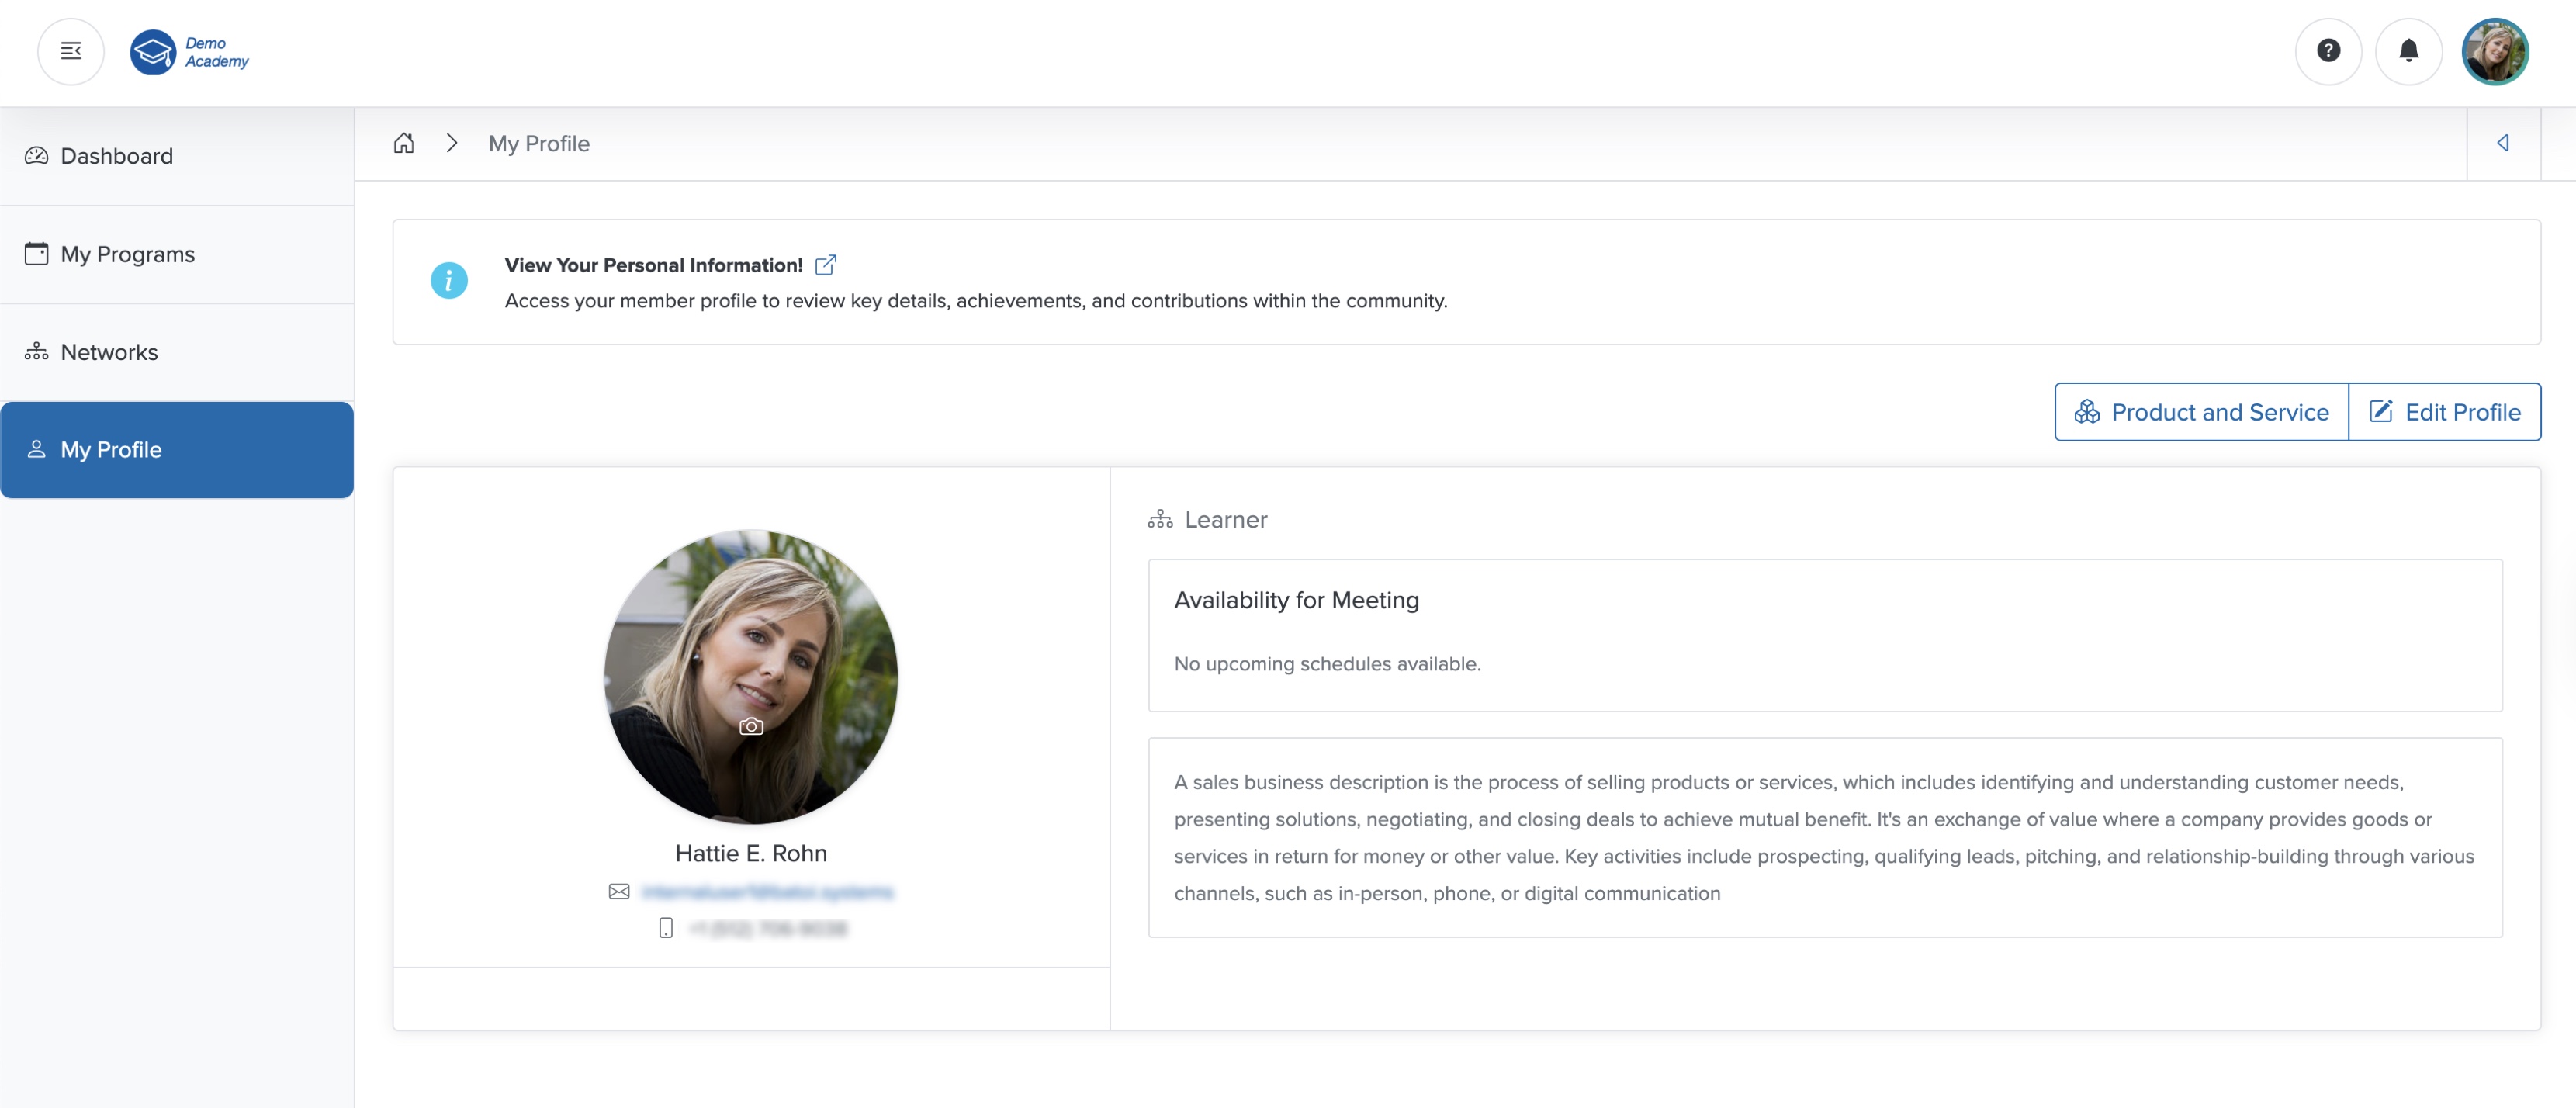2576x1108 pixels.
Task: Collapse the page panel using the right arrow
Action: point(2505,143)
